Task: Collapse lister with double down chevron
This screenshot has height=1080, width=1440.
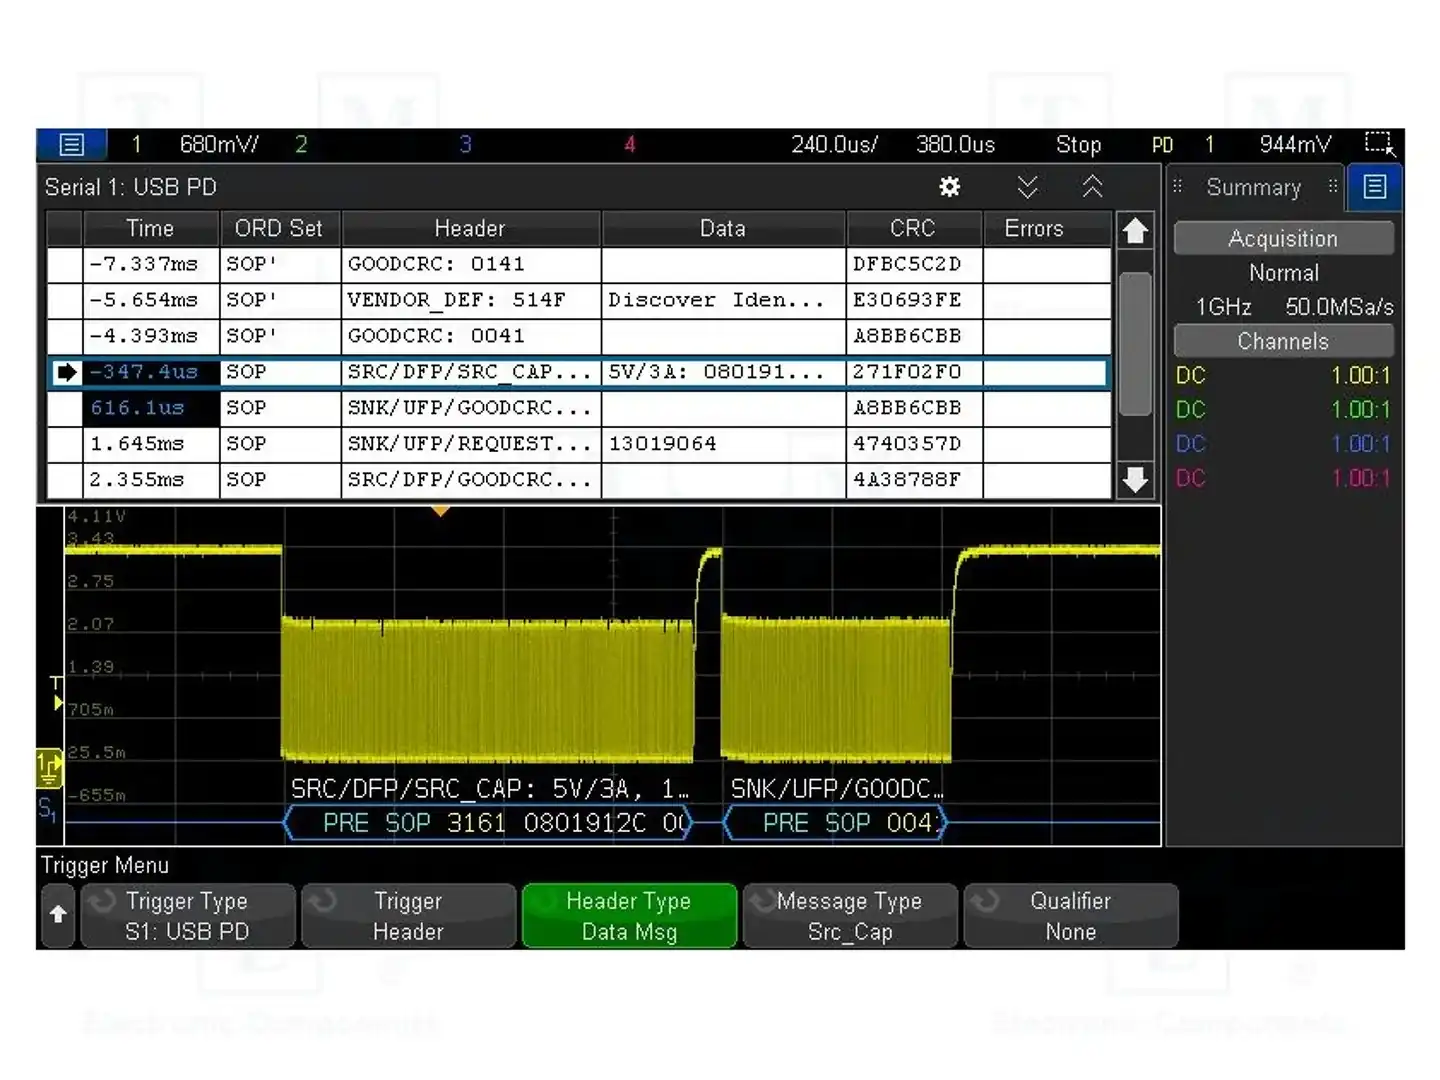Action: [1027, 187]
